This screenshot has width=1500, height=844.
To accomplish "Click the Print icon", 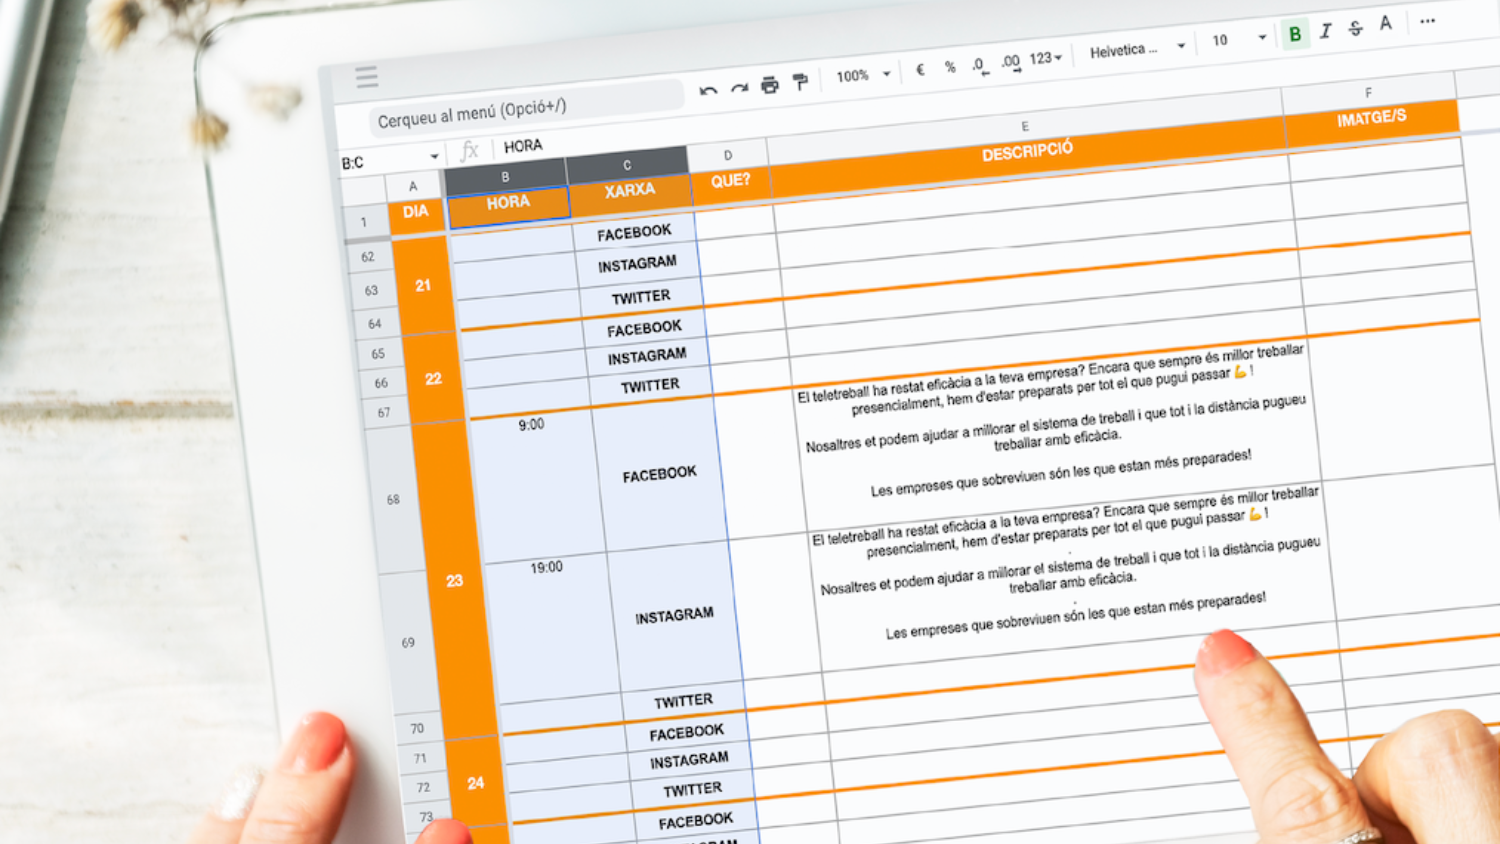I will point(769,85).
